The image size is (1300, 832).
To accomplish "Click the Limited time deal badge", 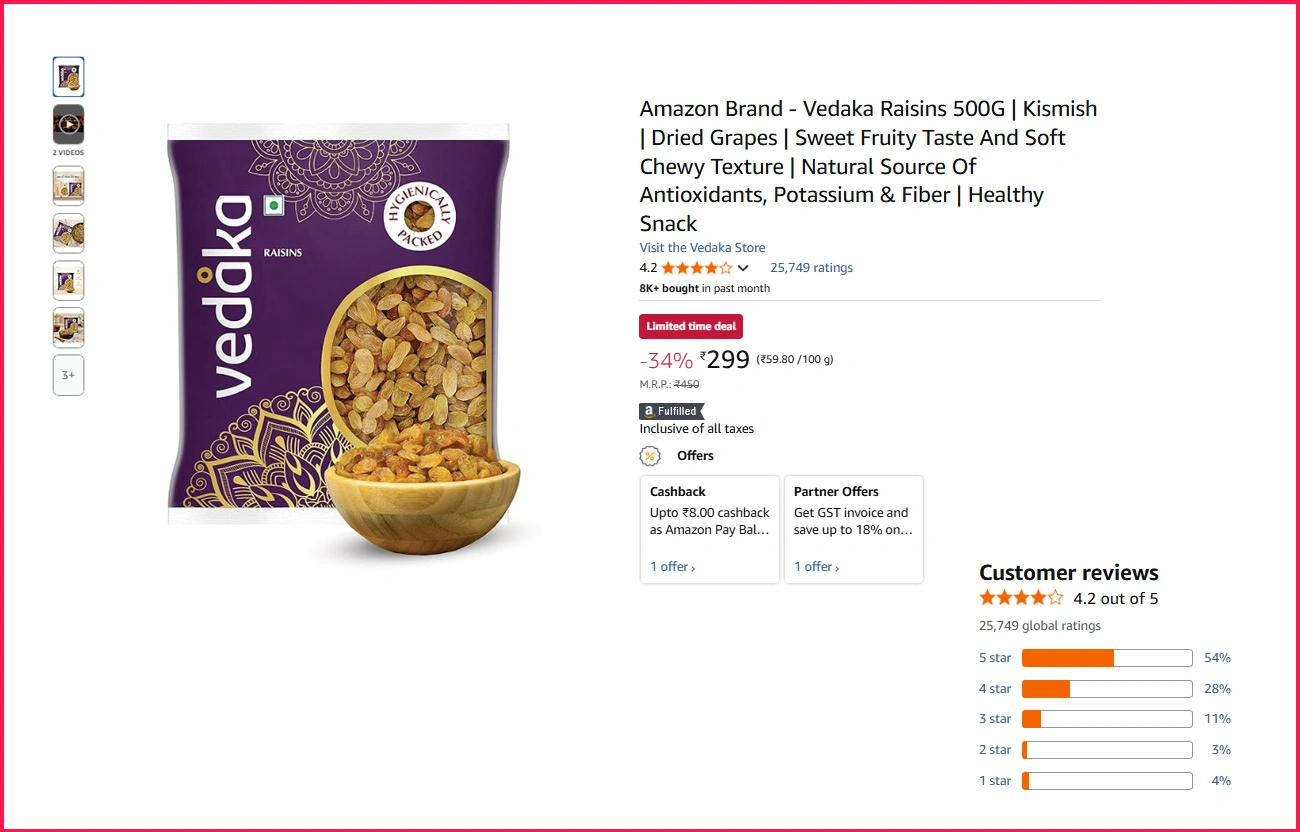I will tap(691, 326).
